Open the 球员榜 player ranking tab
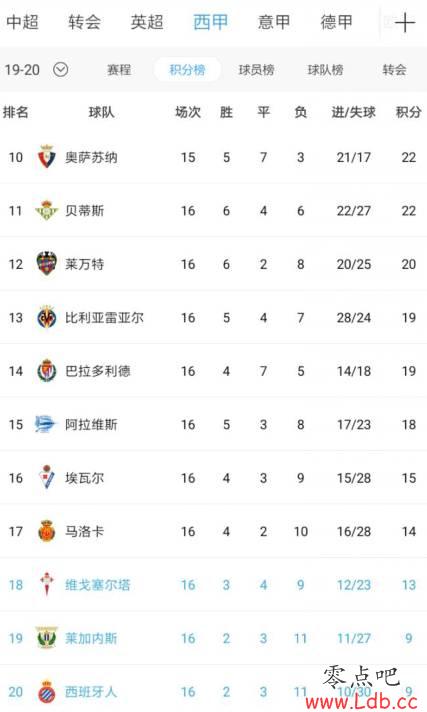 tap(256, 70)
